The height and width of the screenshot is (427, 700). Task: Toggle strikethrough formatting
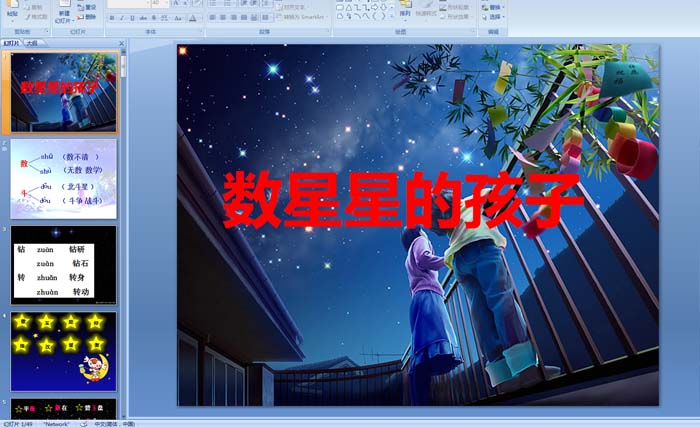tap(143, 18)
